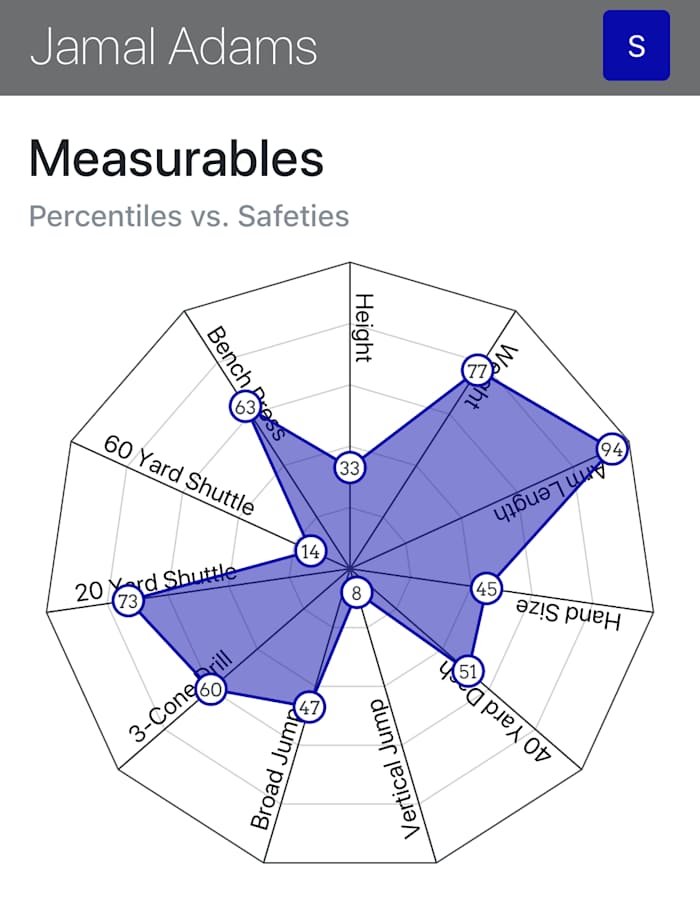Image resolution: width=700 pixels, height=913 pixels.
Task: Click the Height 33 percentile marker
Action: point(349,467)
